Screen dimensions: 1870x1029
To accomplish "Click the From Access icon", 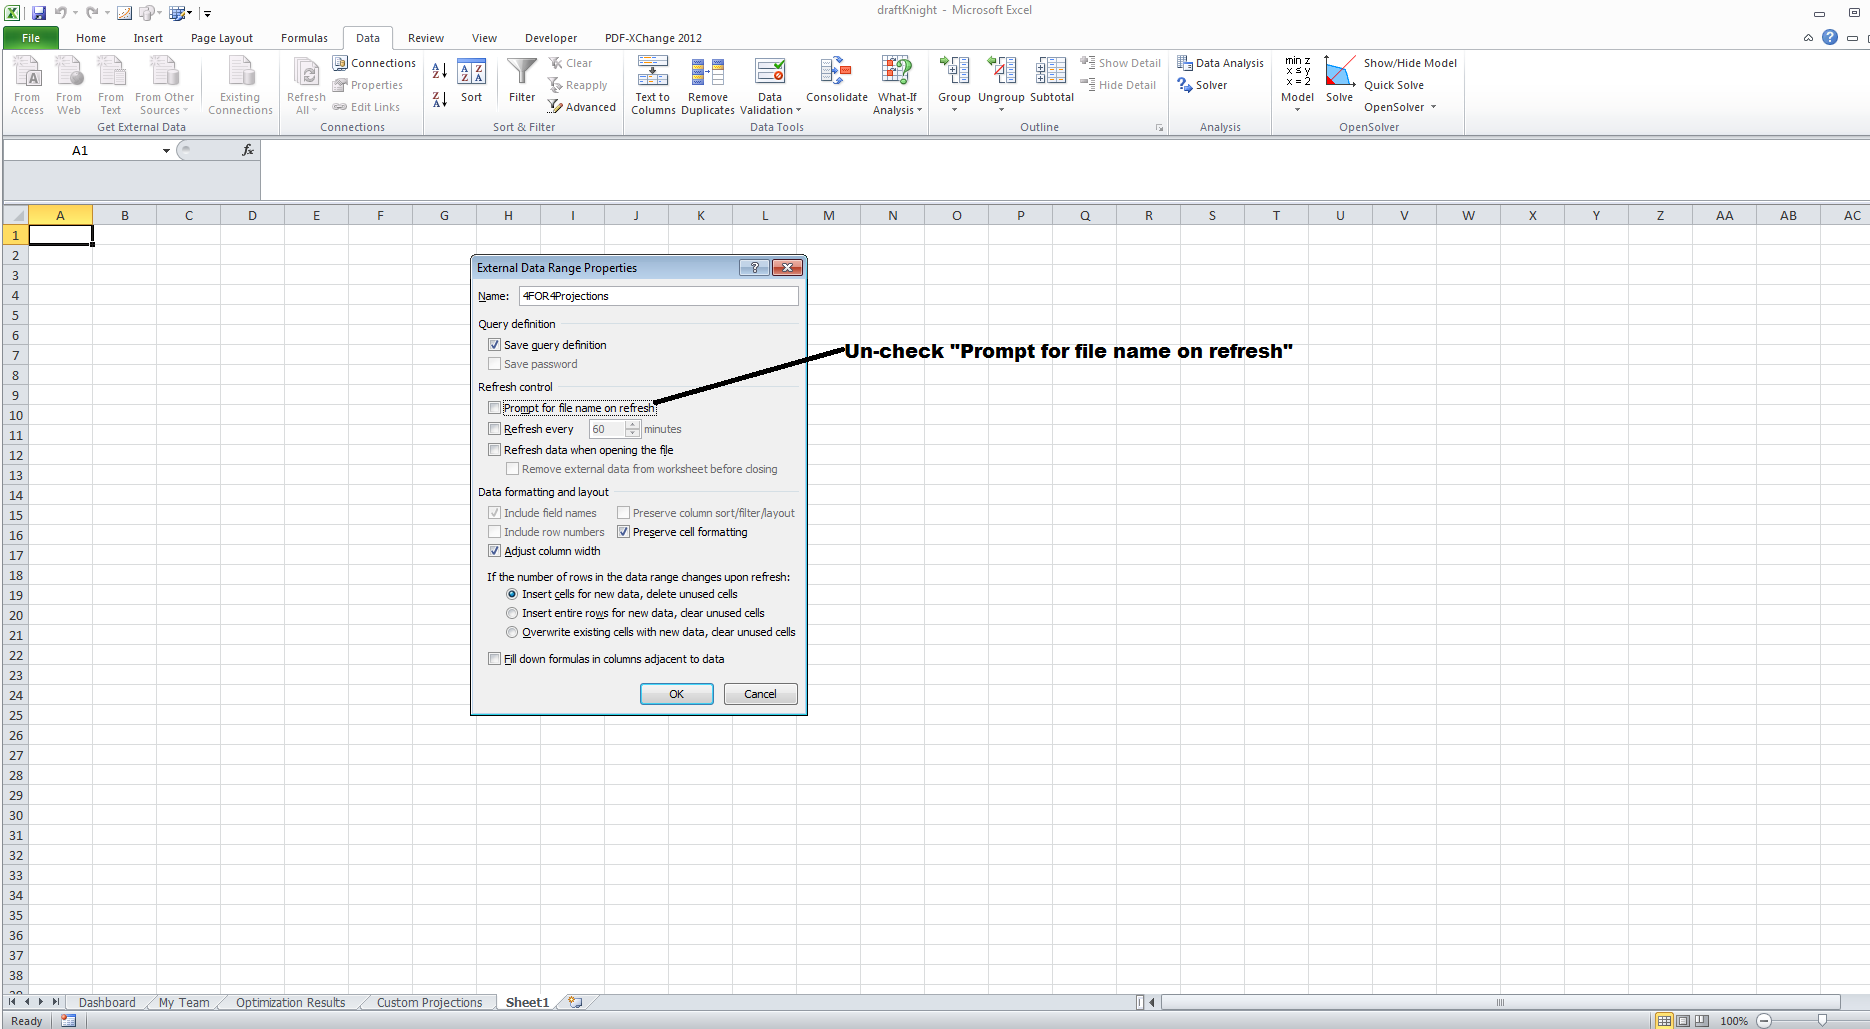I will 27,86.
